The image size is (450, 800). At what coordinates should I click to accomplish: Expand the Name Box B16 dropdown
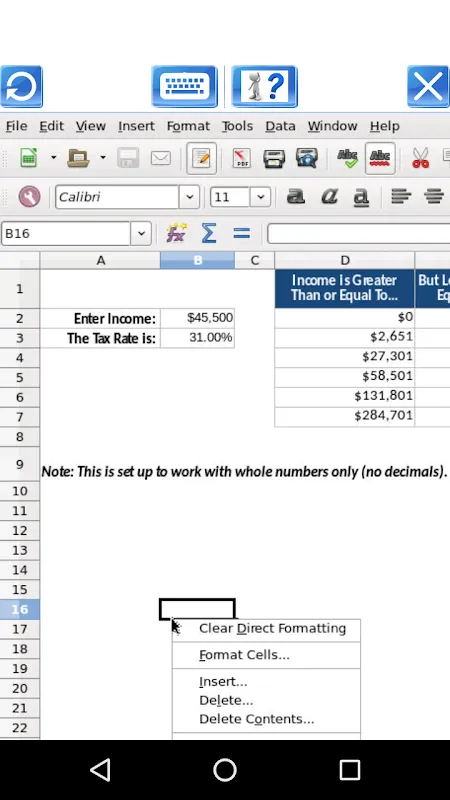141,234
